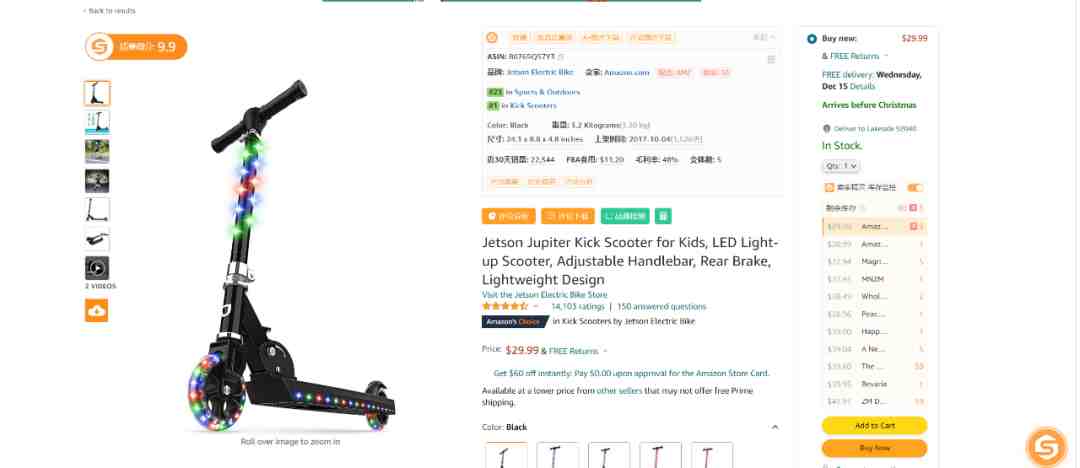Select the second scooter thumbnail image
The height and width of the screenshot is (468, 1080).
(x=97, y=122)
